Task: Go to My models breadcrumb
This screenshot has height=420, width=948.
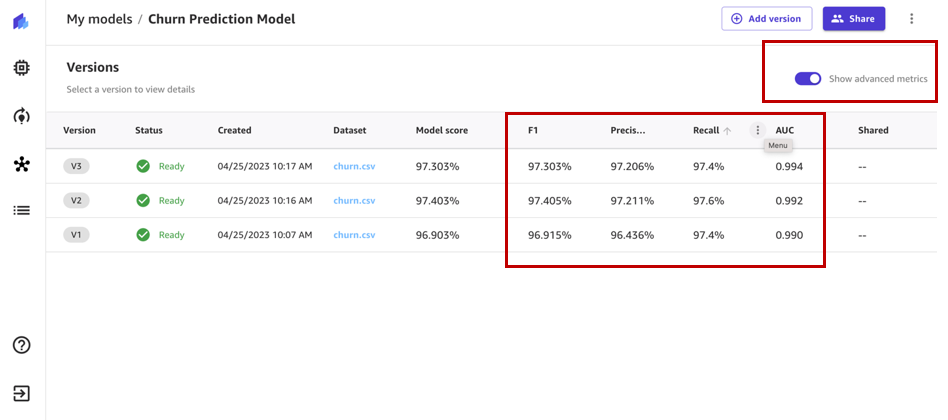Action: [99, 19]
